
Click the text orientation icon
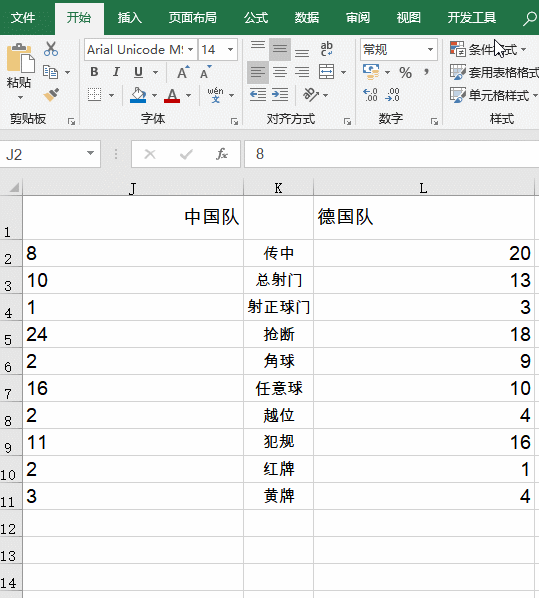311,95
